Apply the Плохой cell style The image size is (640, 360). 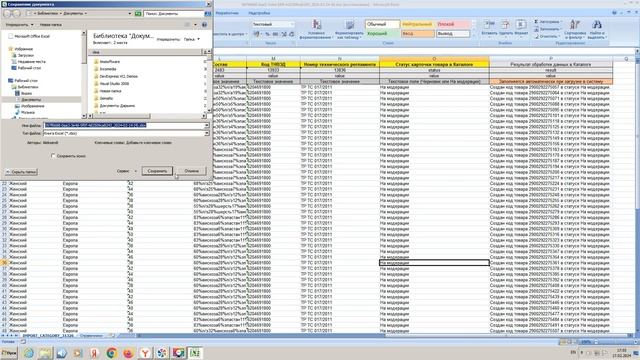pyautogui.click(x=453, y=24)
